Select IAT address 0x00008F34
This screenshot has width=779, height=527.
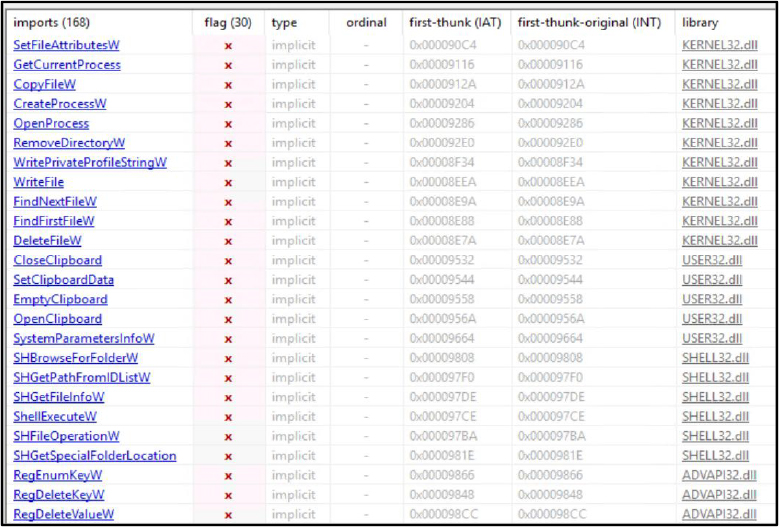click(x=442, y=162)
